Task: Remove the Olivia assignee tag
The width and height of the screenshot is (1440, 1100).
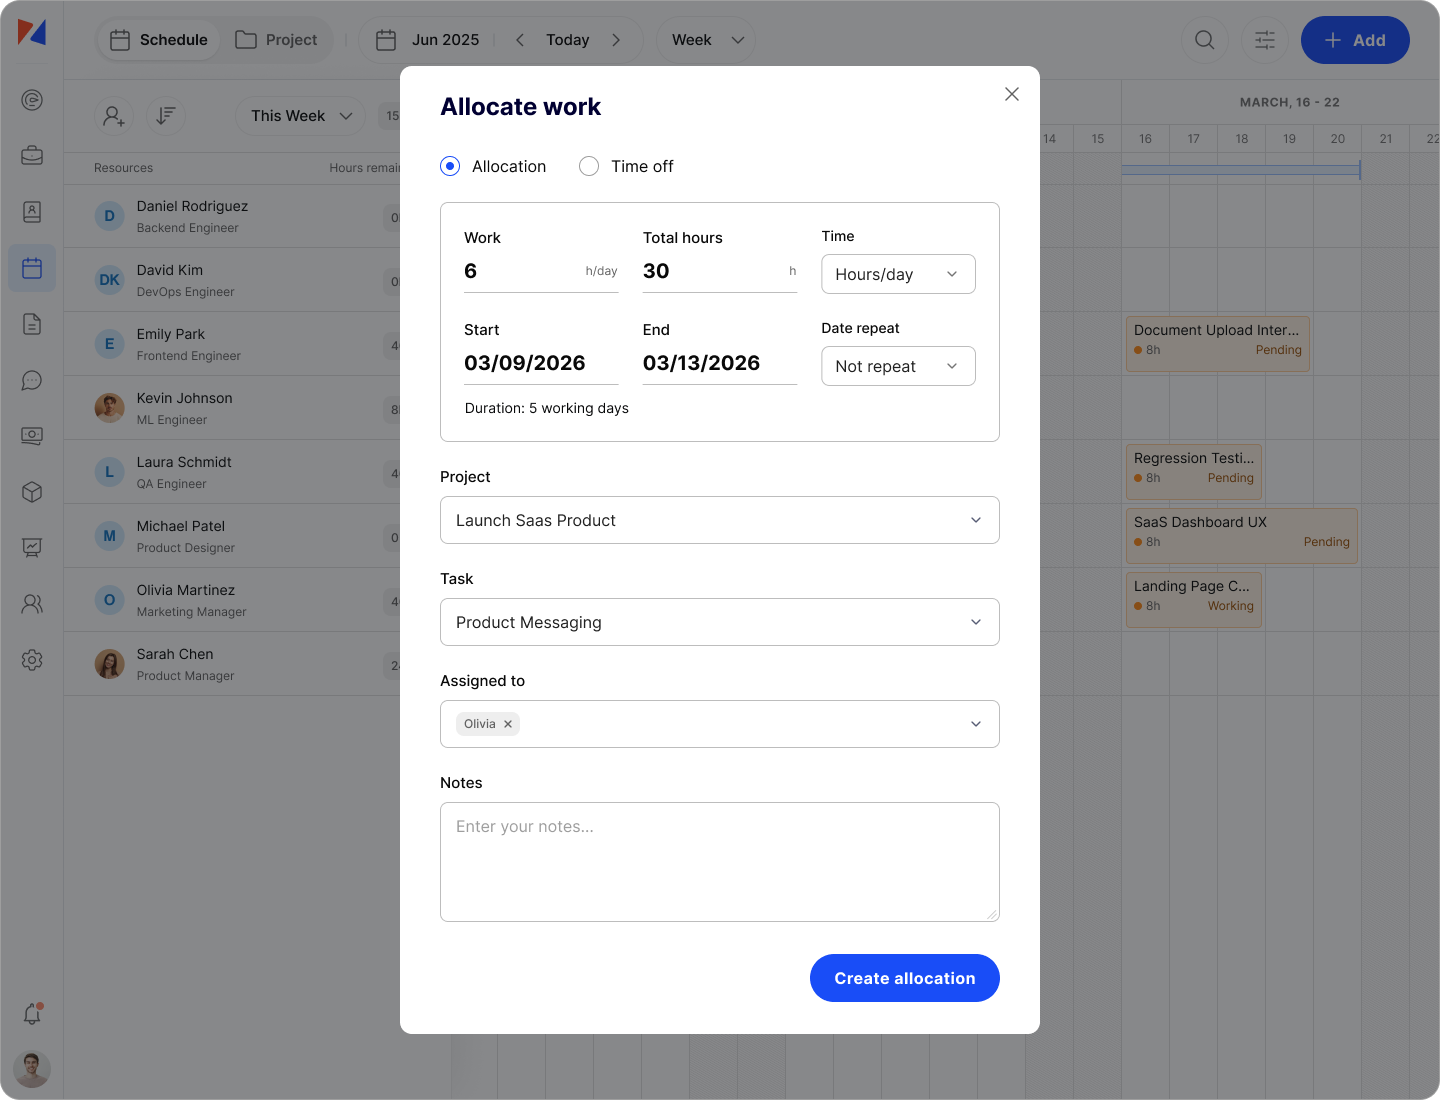Action: tap(508, 724)
